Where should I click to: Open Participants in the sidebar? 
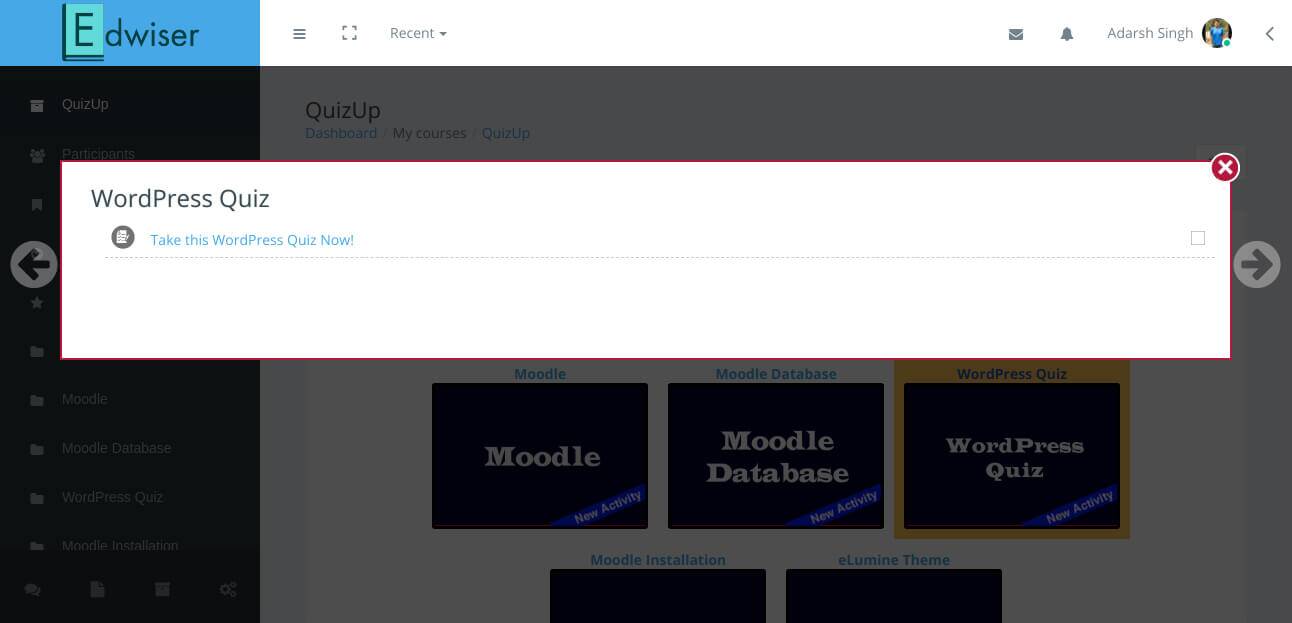pyautogui.click(x=98, y=154)
